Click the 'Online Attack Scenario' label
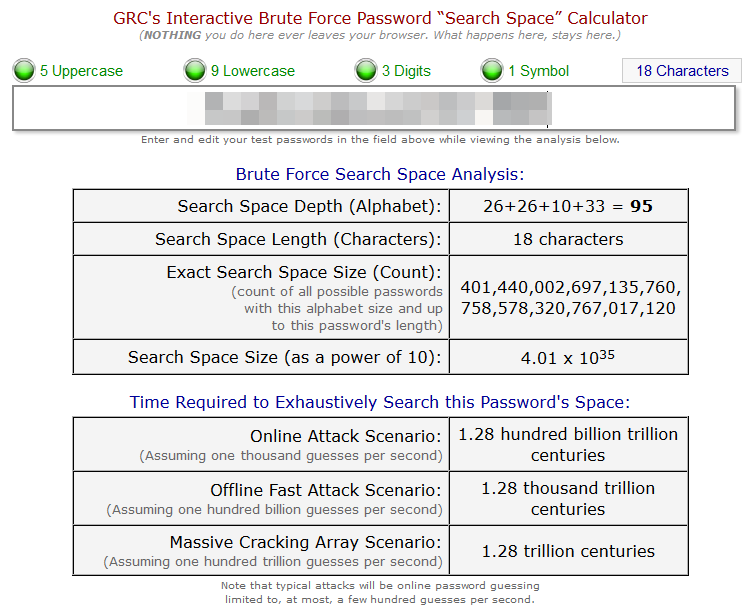This screenshot has width=749, height=608. coord(346,436)
